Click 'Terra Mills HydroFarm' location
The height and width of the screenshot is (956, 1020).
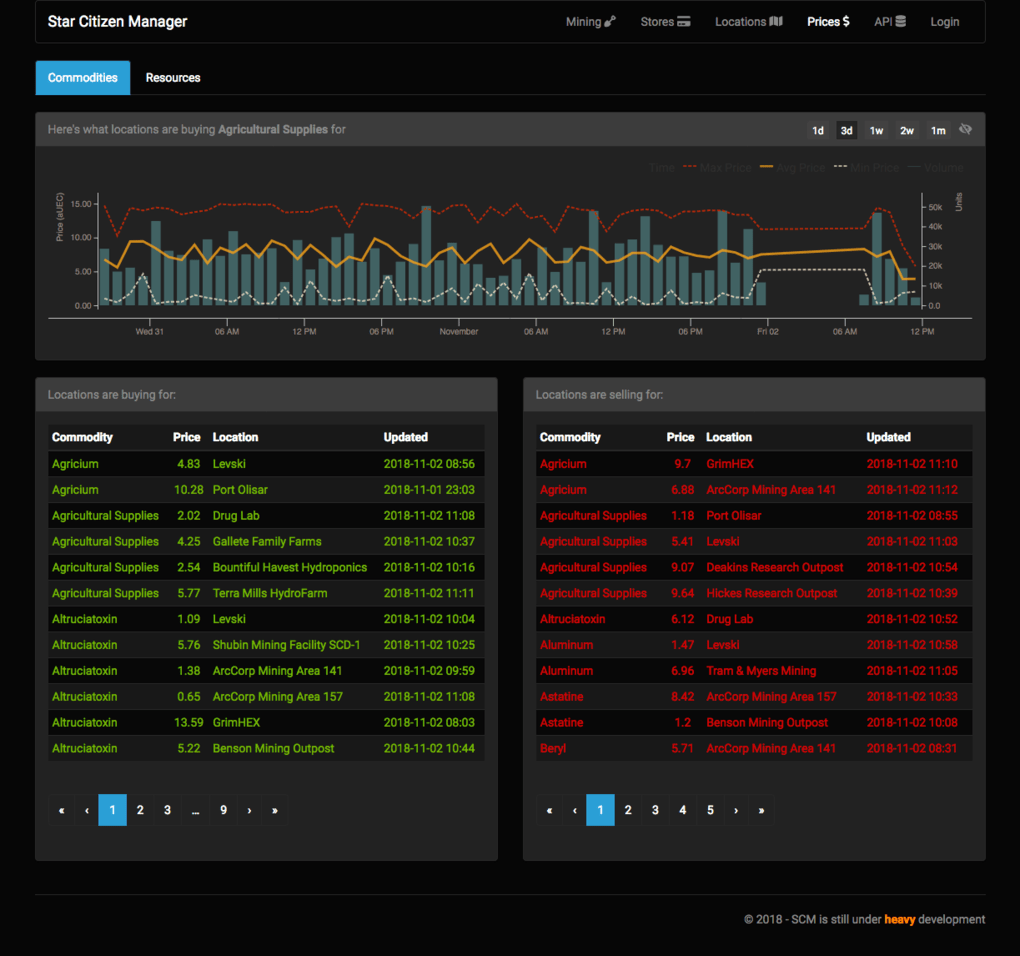click(x=269, y=593)
